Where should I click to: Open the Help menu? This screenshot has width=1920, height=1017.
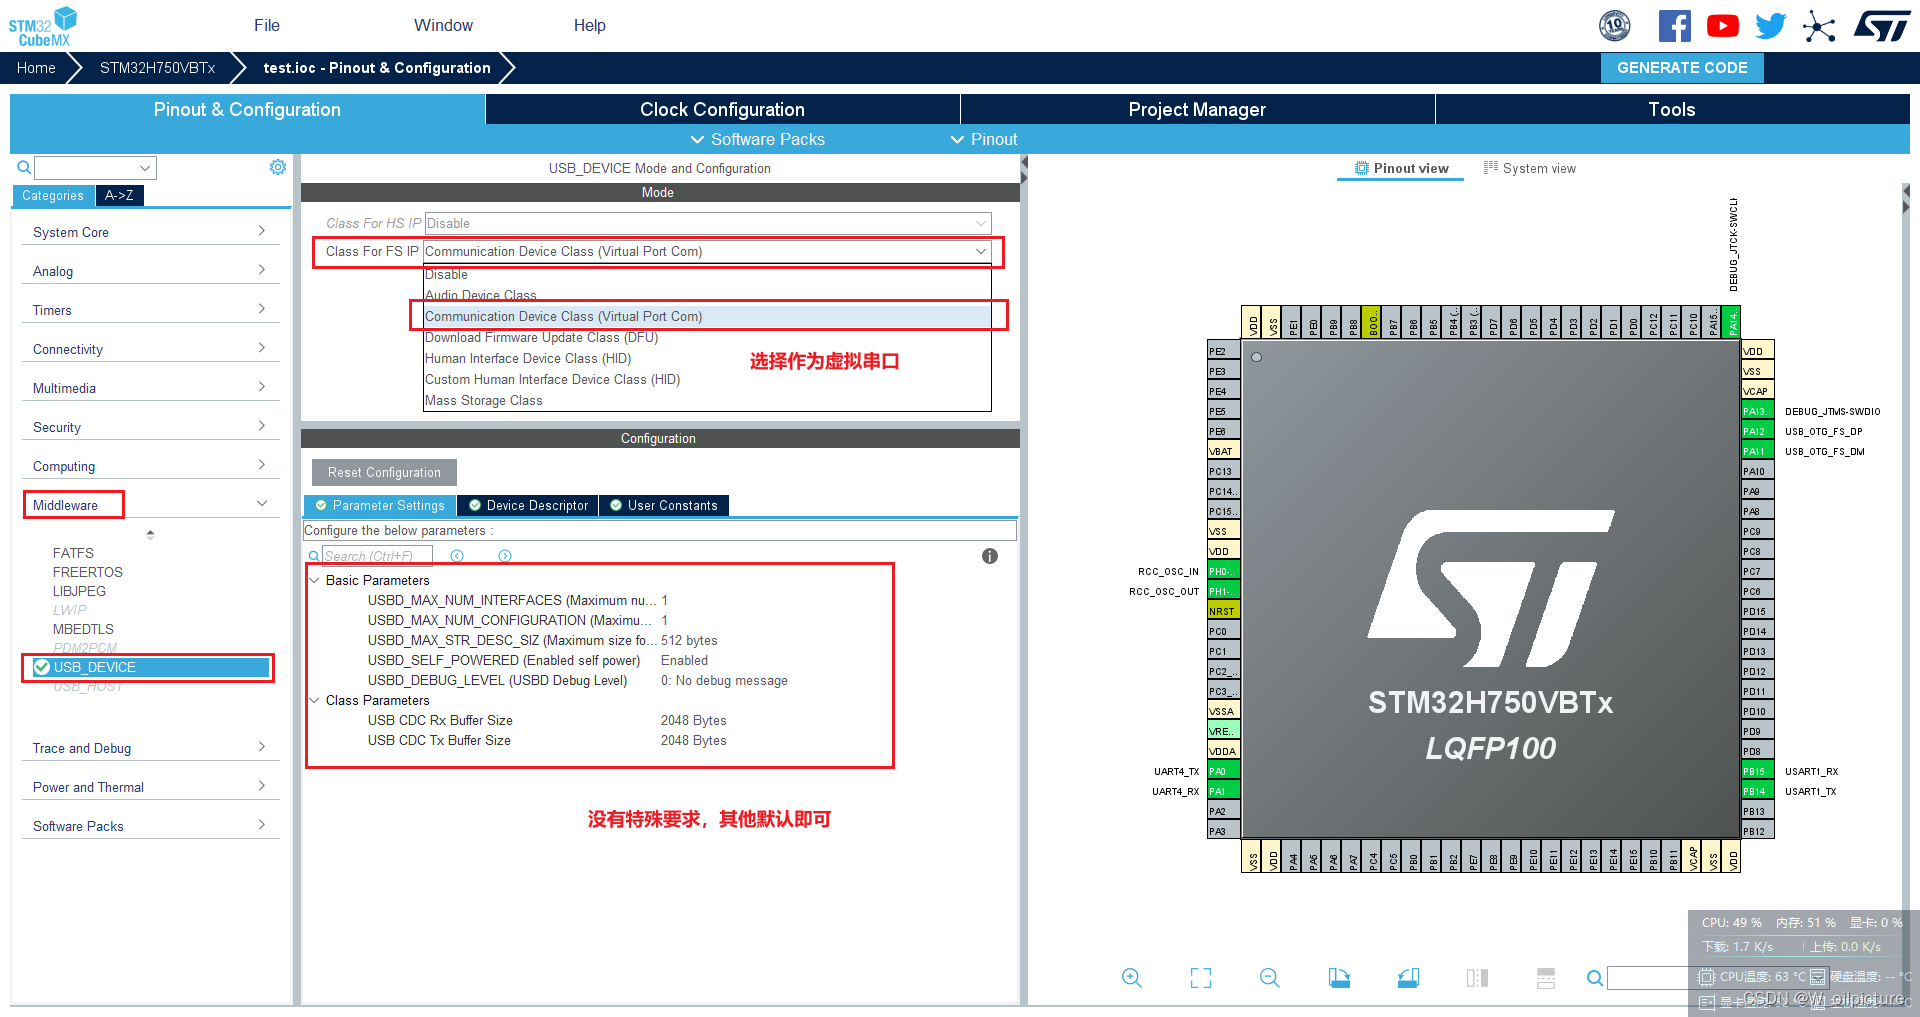point(589,25)
